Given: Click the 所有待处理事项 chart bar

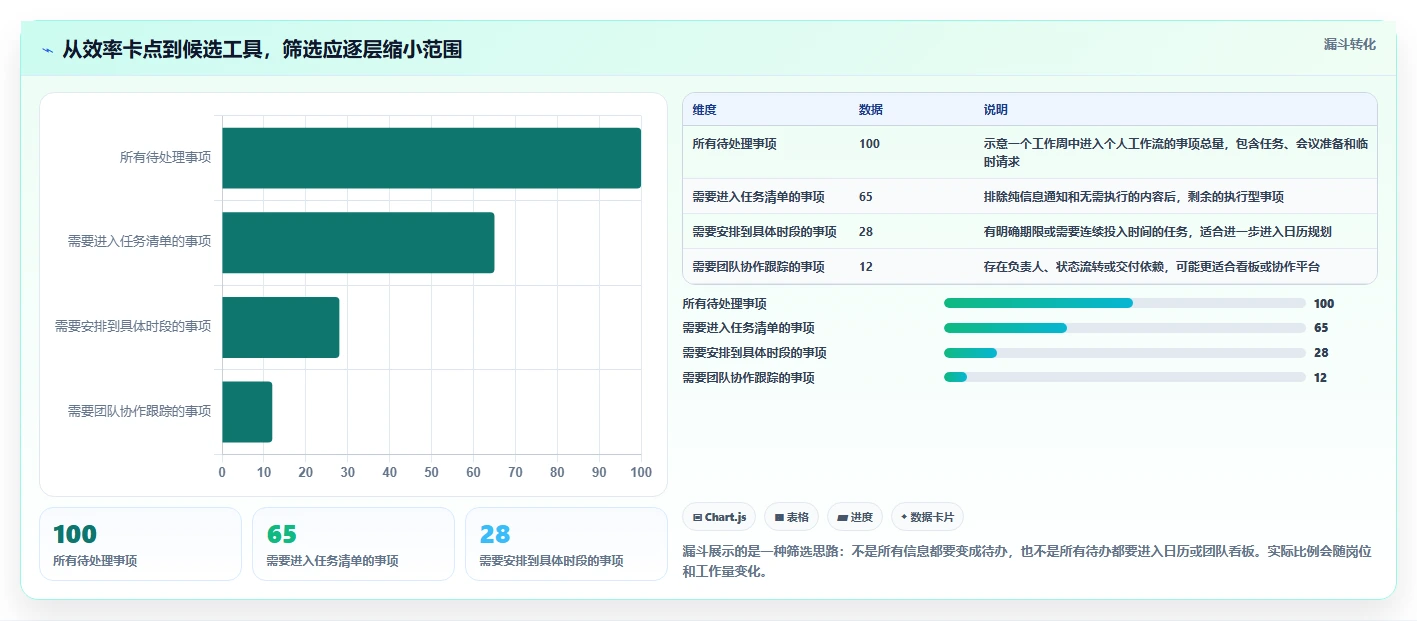Looking at the screenshot, I should point(431,158).
